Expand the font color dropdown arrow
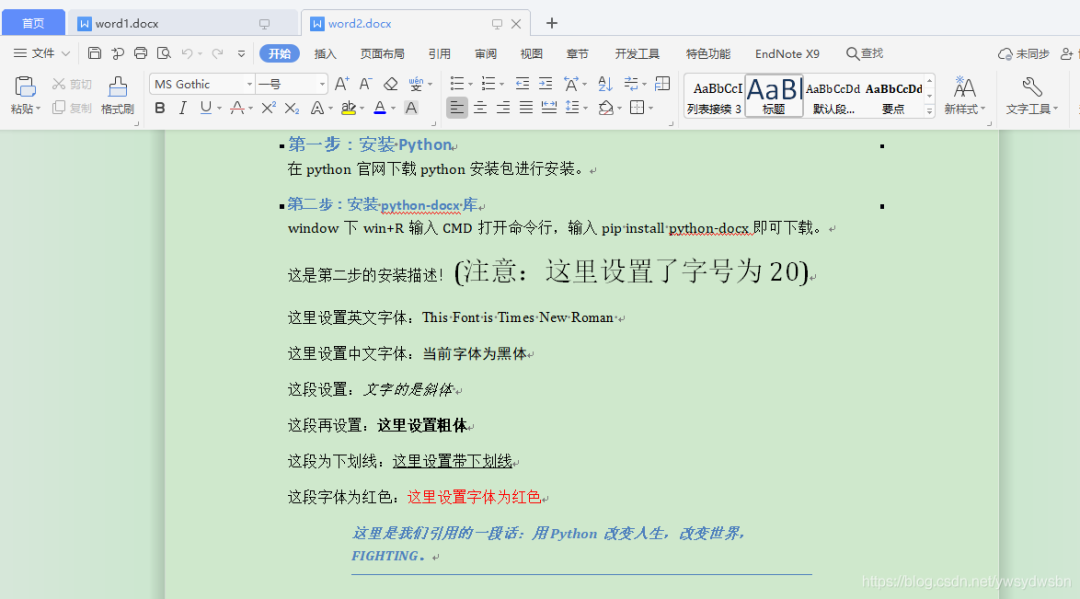1080x599 pixels. pyautogui.click(x=393, y=107)
